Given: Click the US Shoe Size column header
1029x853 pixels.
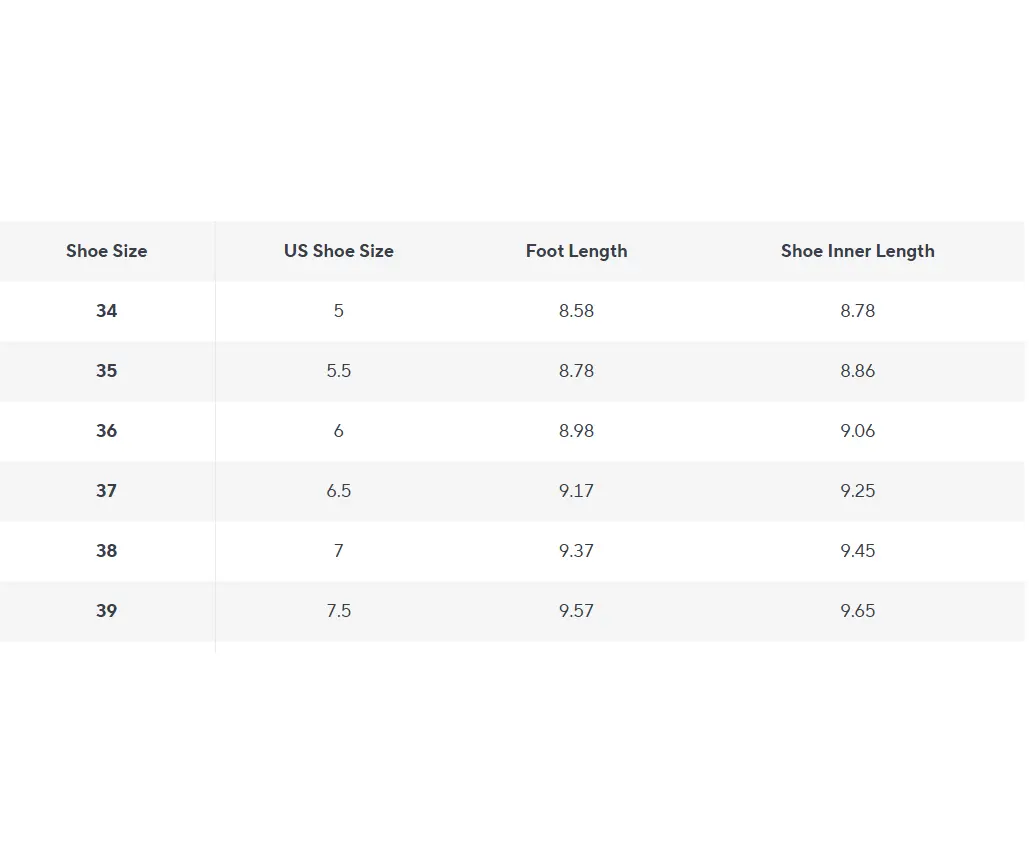Looking at the screenshot, I should [338, 251].
